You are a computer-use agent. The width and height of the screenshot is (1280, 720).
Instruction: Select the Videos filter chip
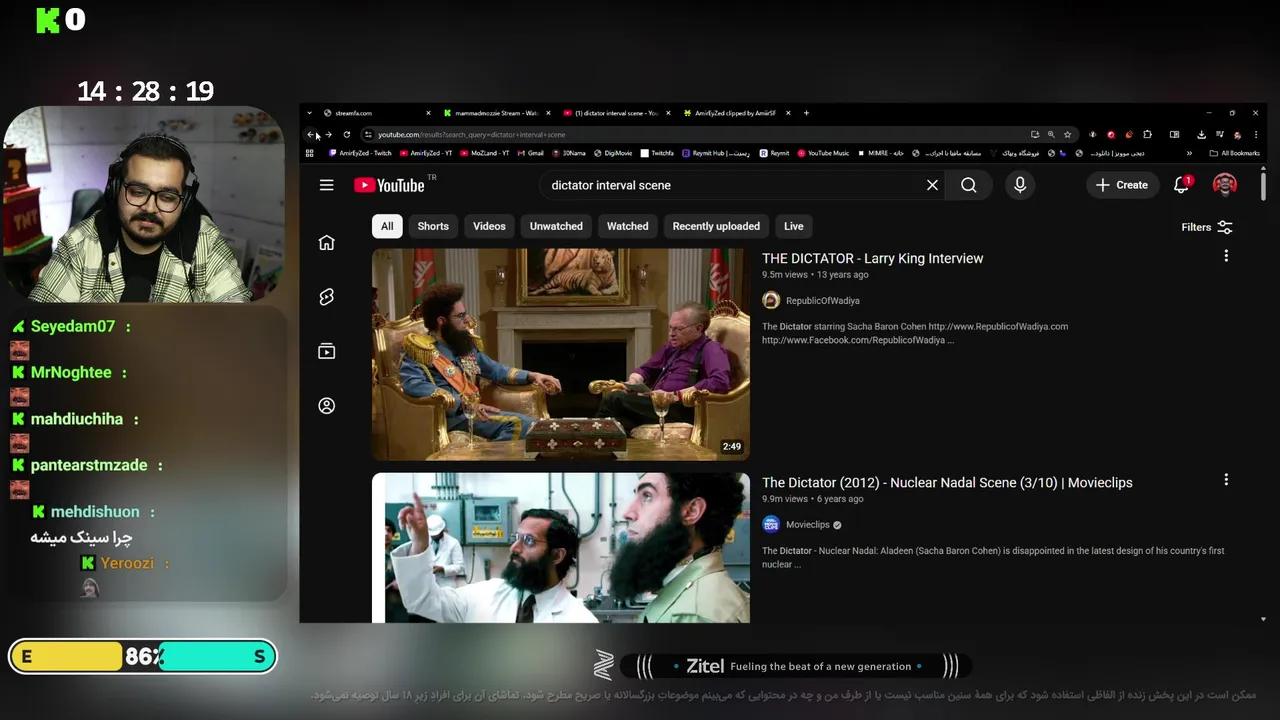(489, 226)
